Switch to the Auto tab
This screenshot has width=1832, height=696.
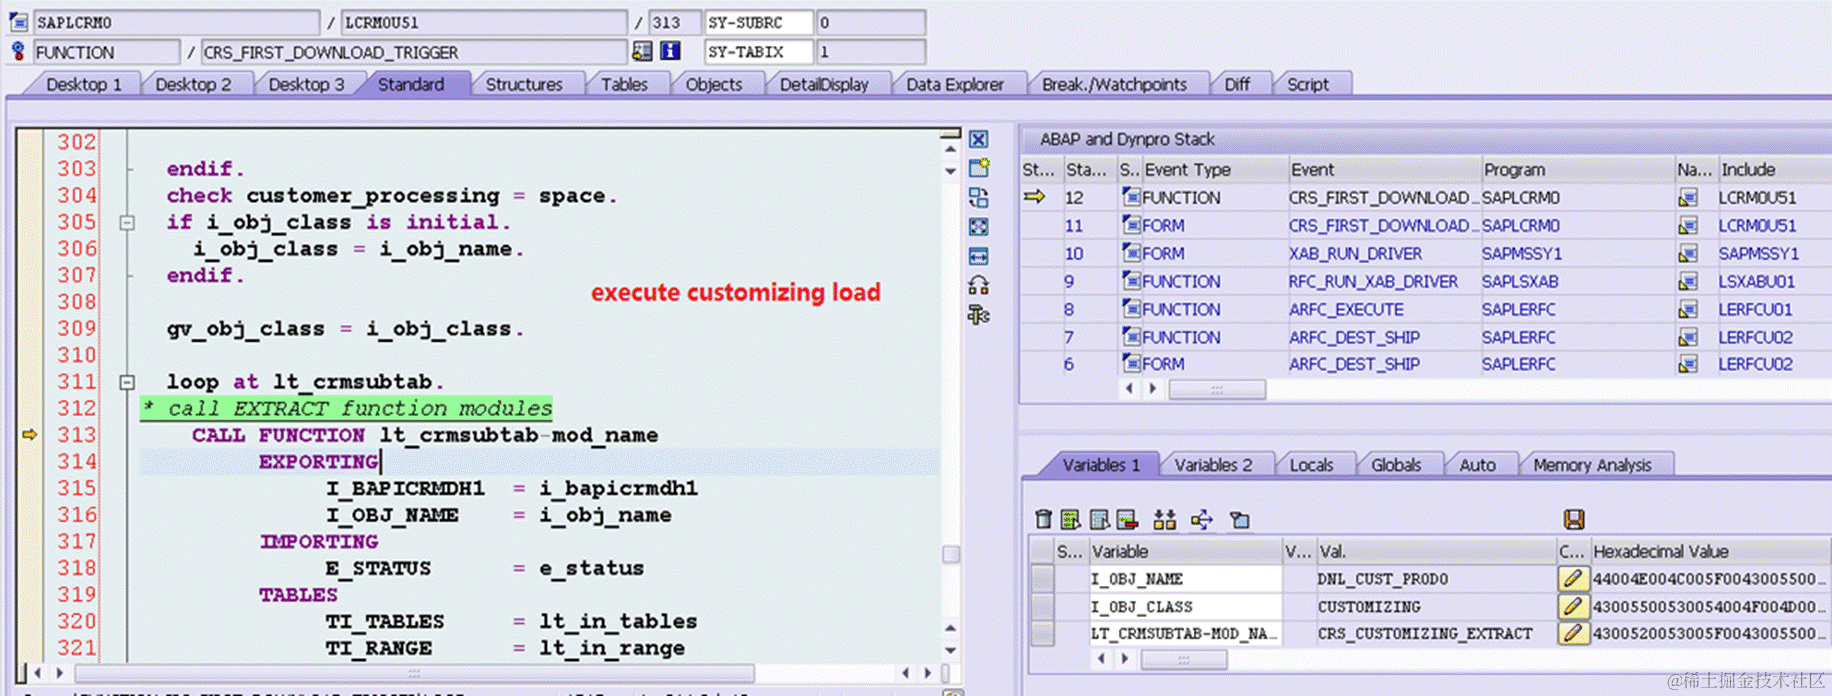(1477, 465)
